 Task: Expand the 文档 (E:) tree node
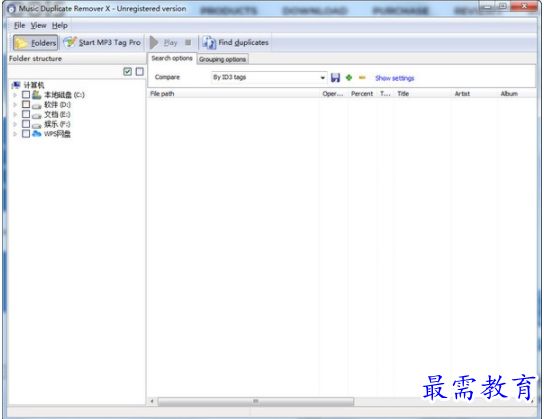[15, 114]
